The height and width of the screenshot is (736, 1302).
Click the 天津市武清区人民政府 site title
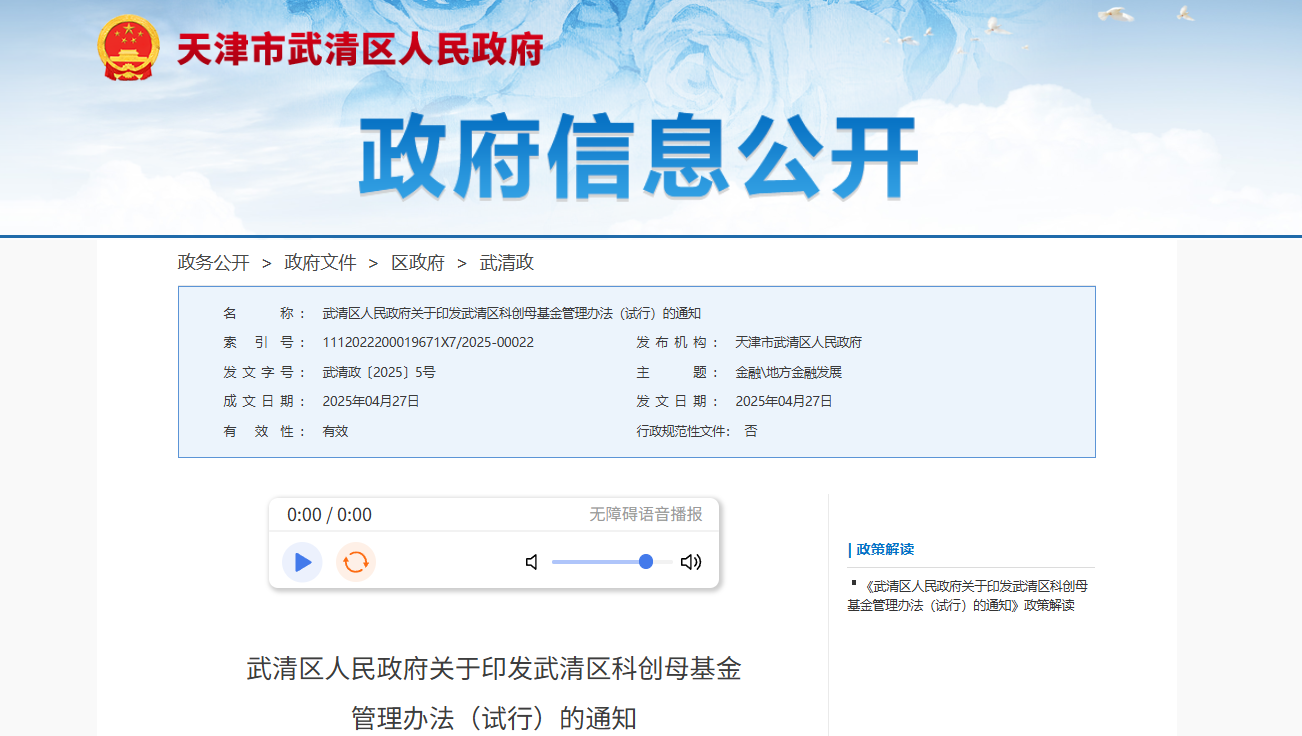(x=360, y=49)
